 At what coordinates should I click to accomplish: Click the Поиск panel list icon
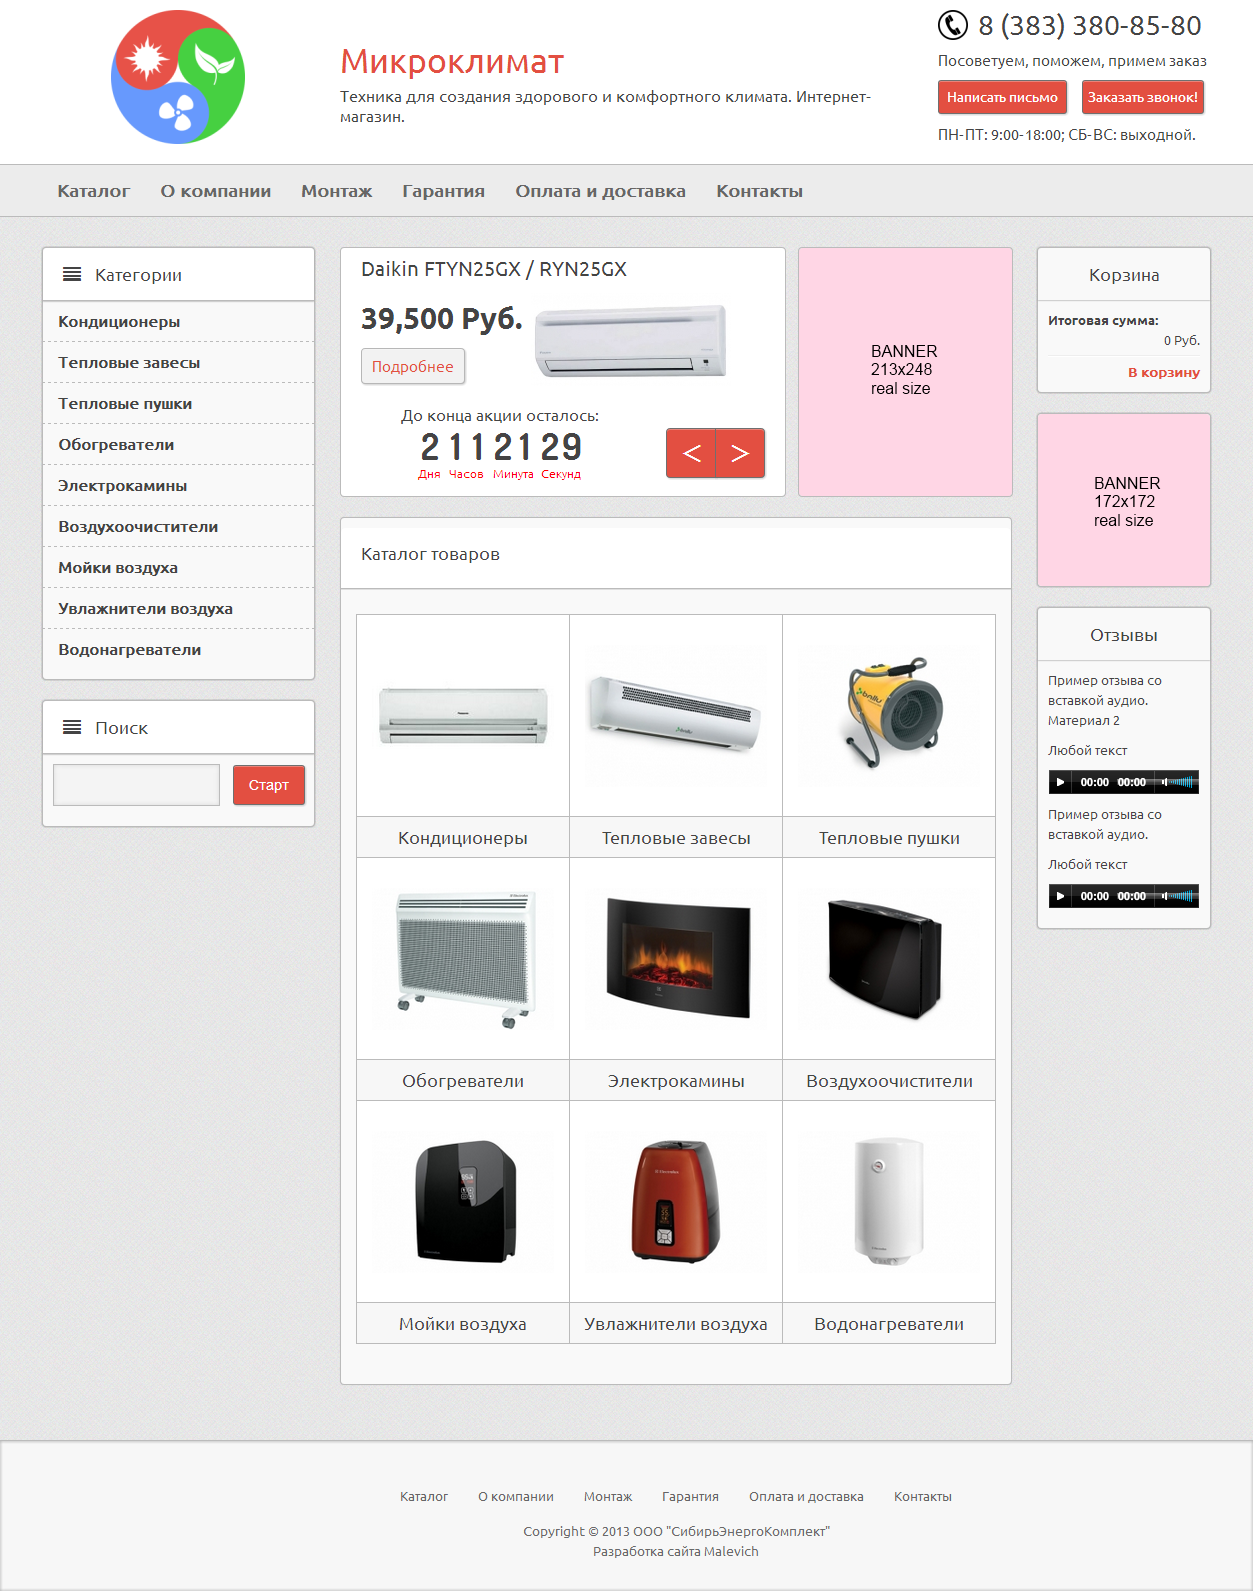[72, 727]
